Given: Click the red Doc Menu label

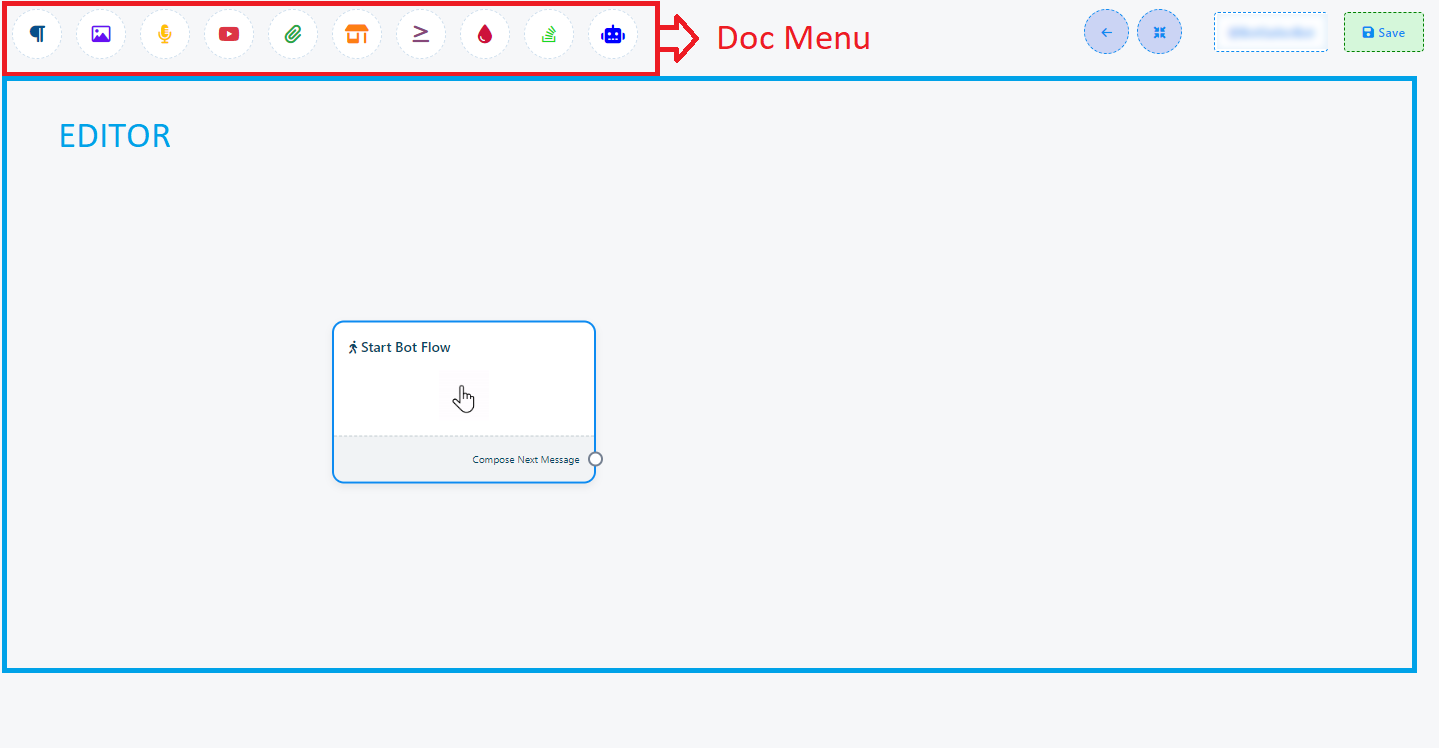Looking at the screenshot, I should pos(793,38).
